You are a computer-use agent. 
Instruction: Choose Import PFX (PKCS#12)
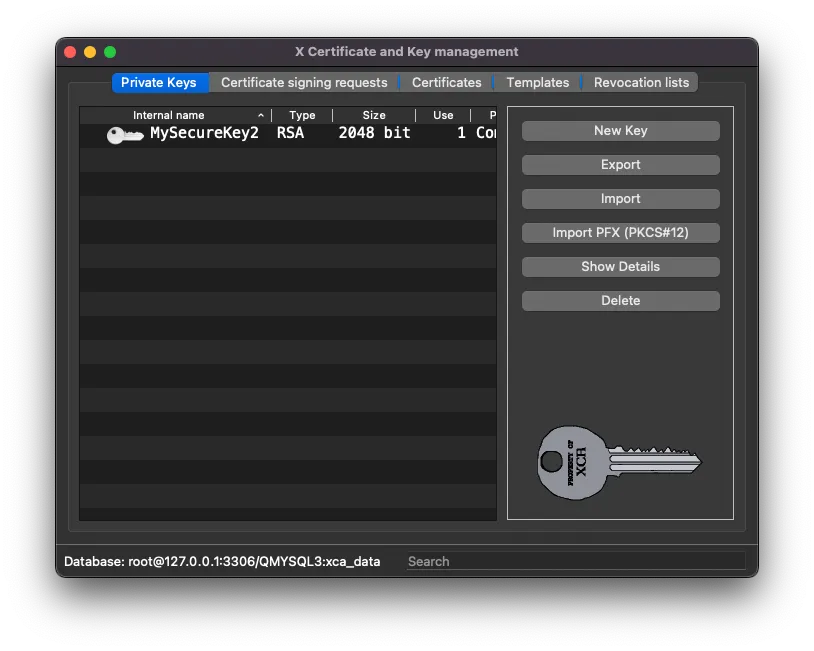(620, 233)
